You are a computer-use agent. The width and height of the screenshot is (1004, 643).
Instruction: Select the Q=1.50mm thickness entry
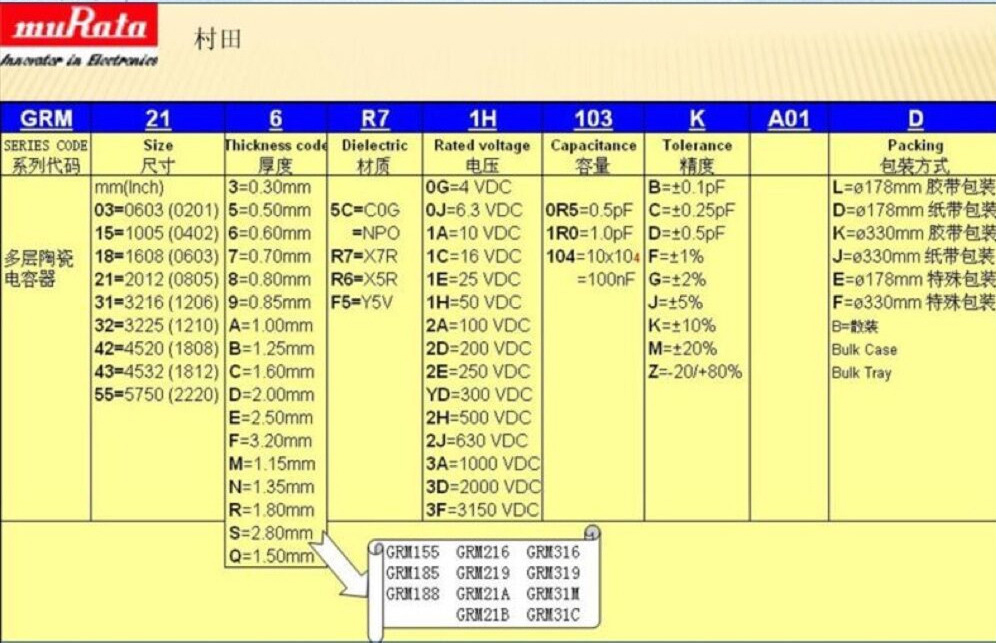point(271,556)
